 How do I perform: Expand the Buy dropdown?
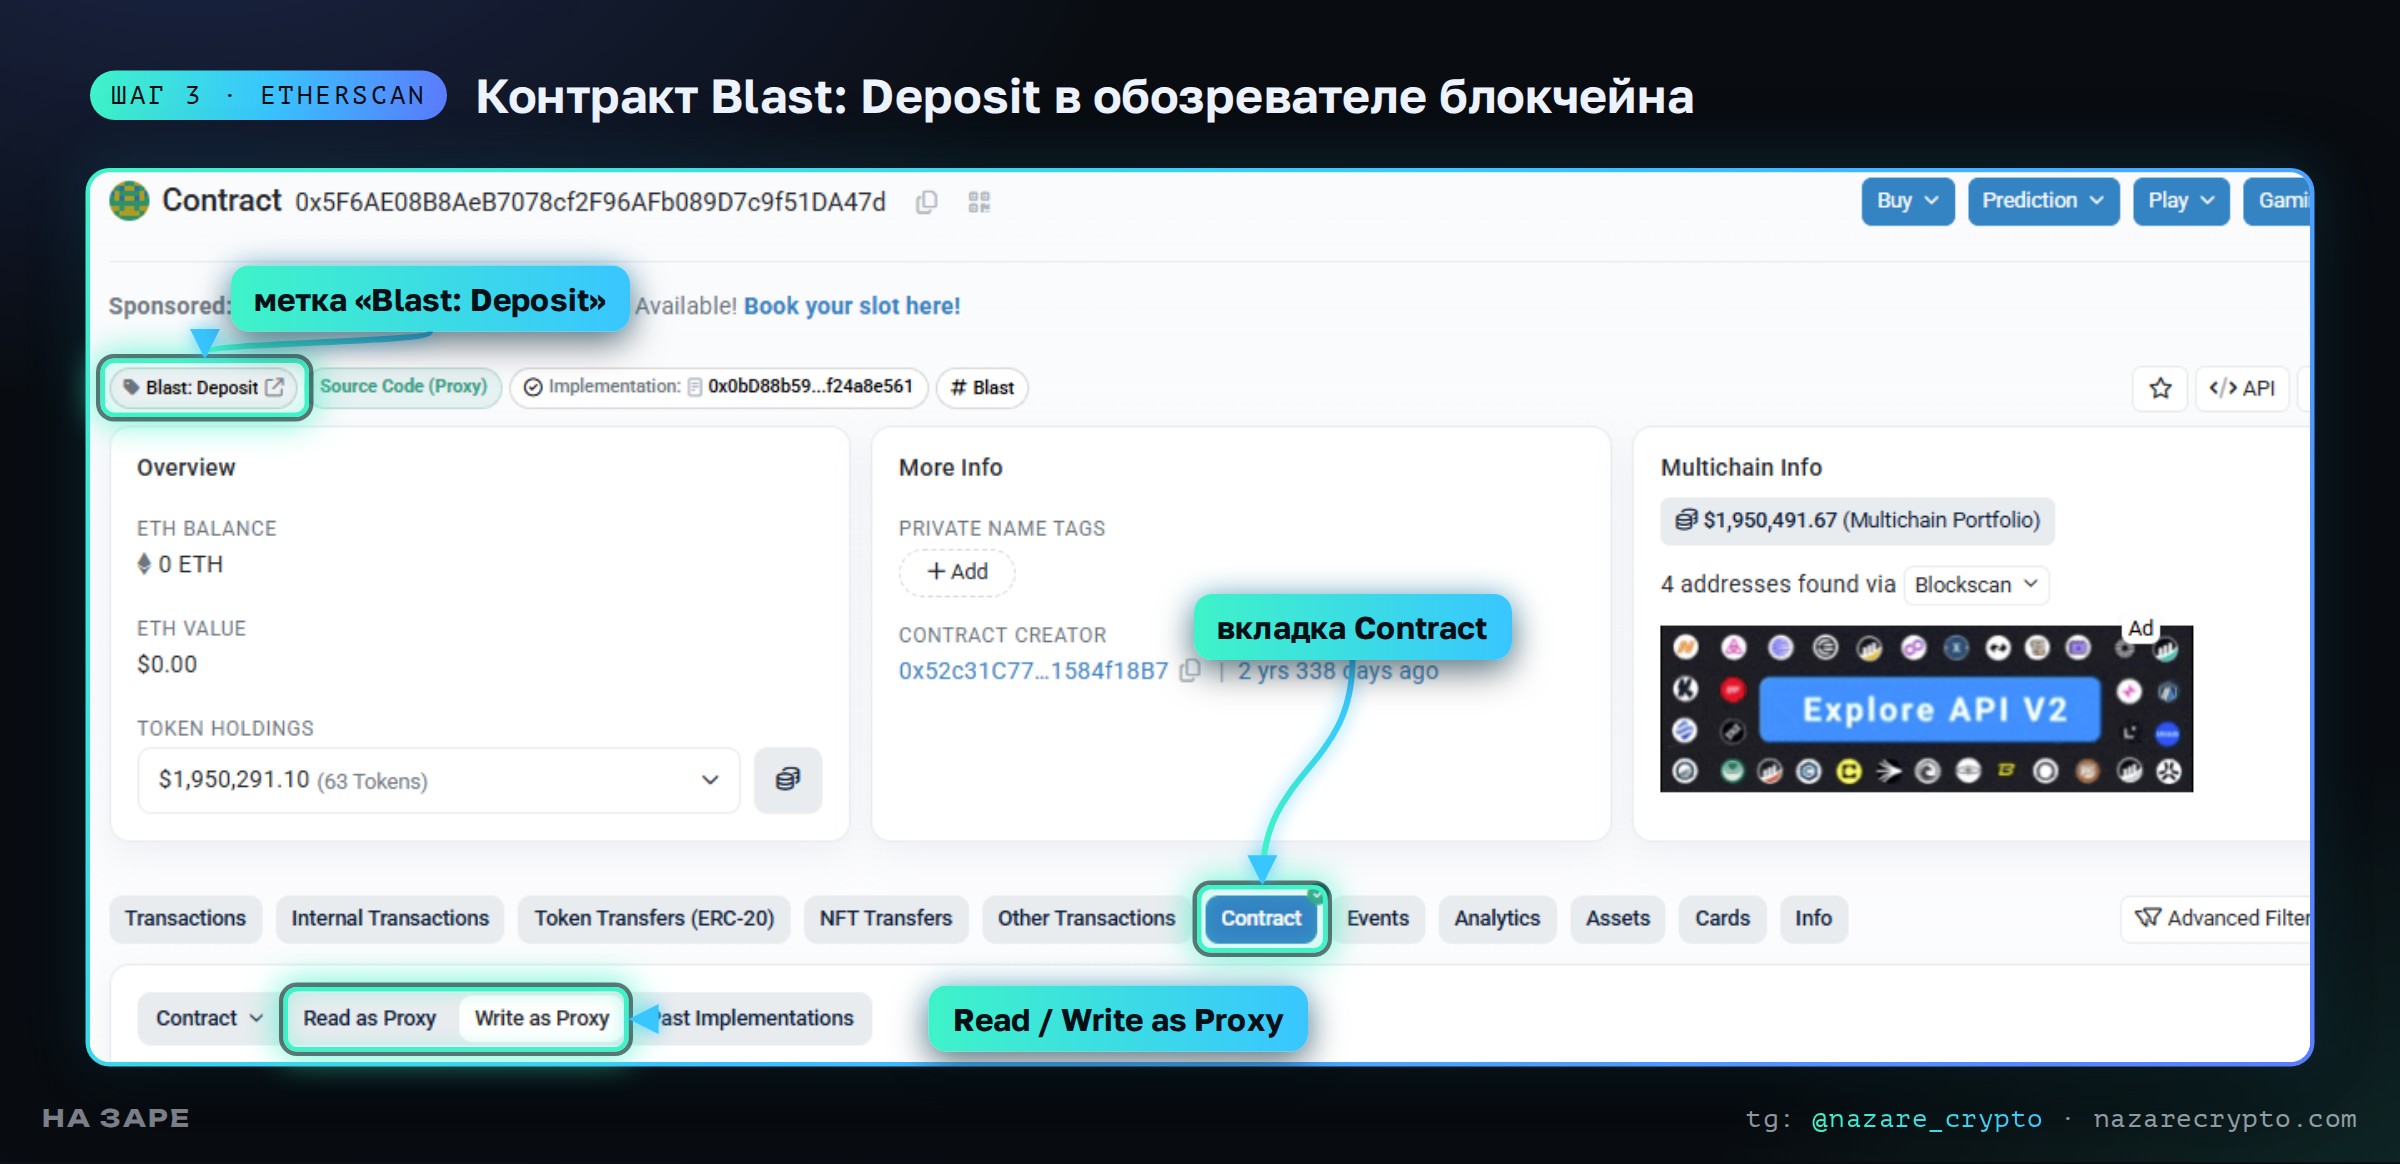tap(1907, 201)
